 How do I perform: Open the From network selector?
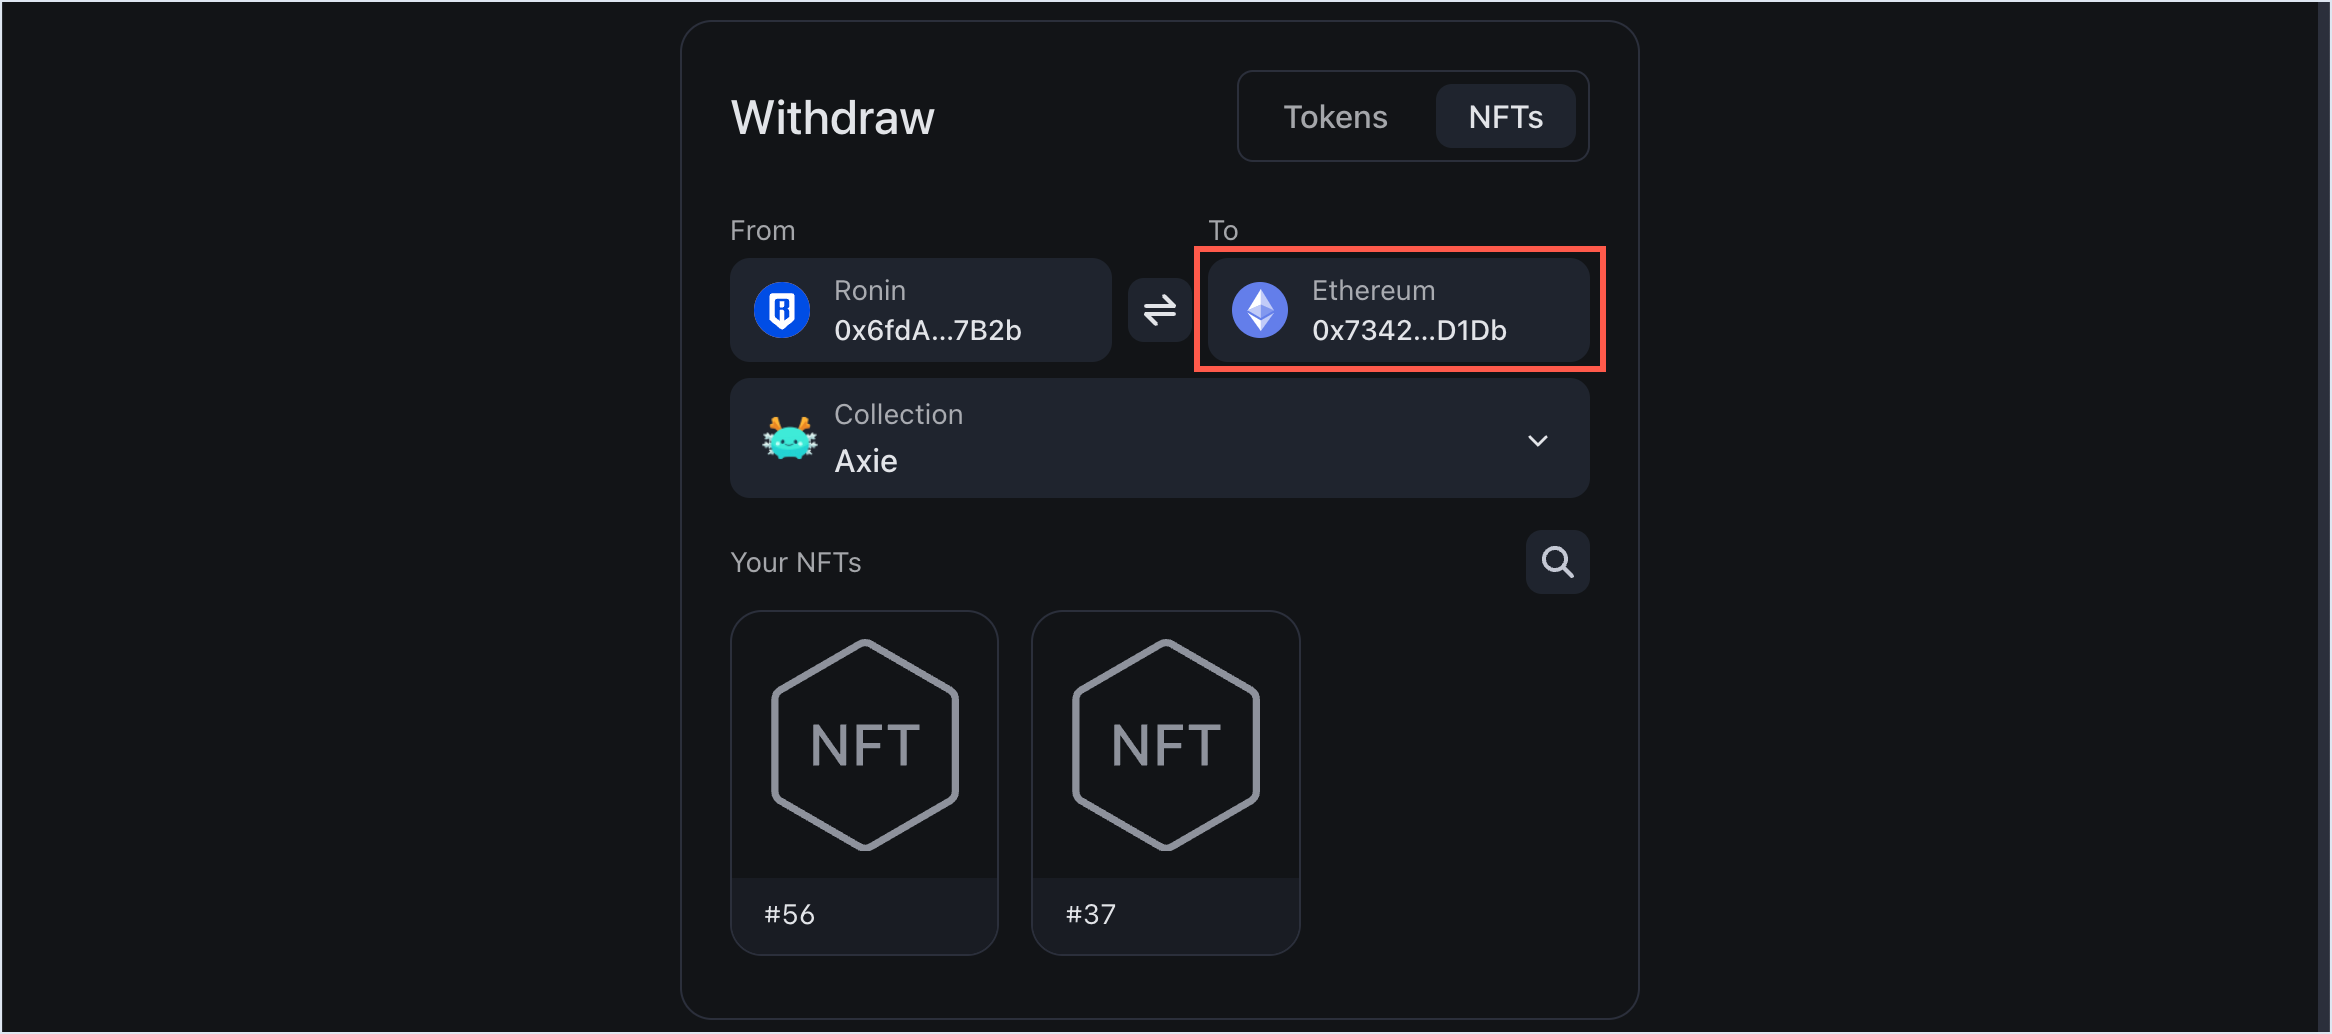point(920,310)
